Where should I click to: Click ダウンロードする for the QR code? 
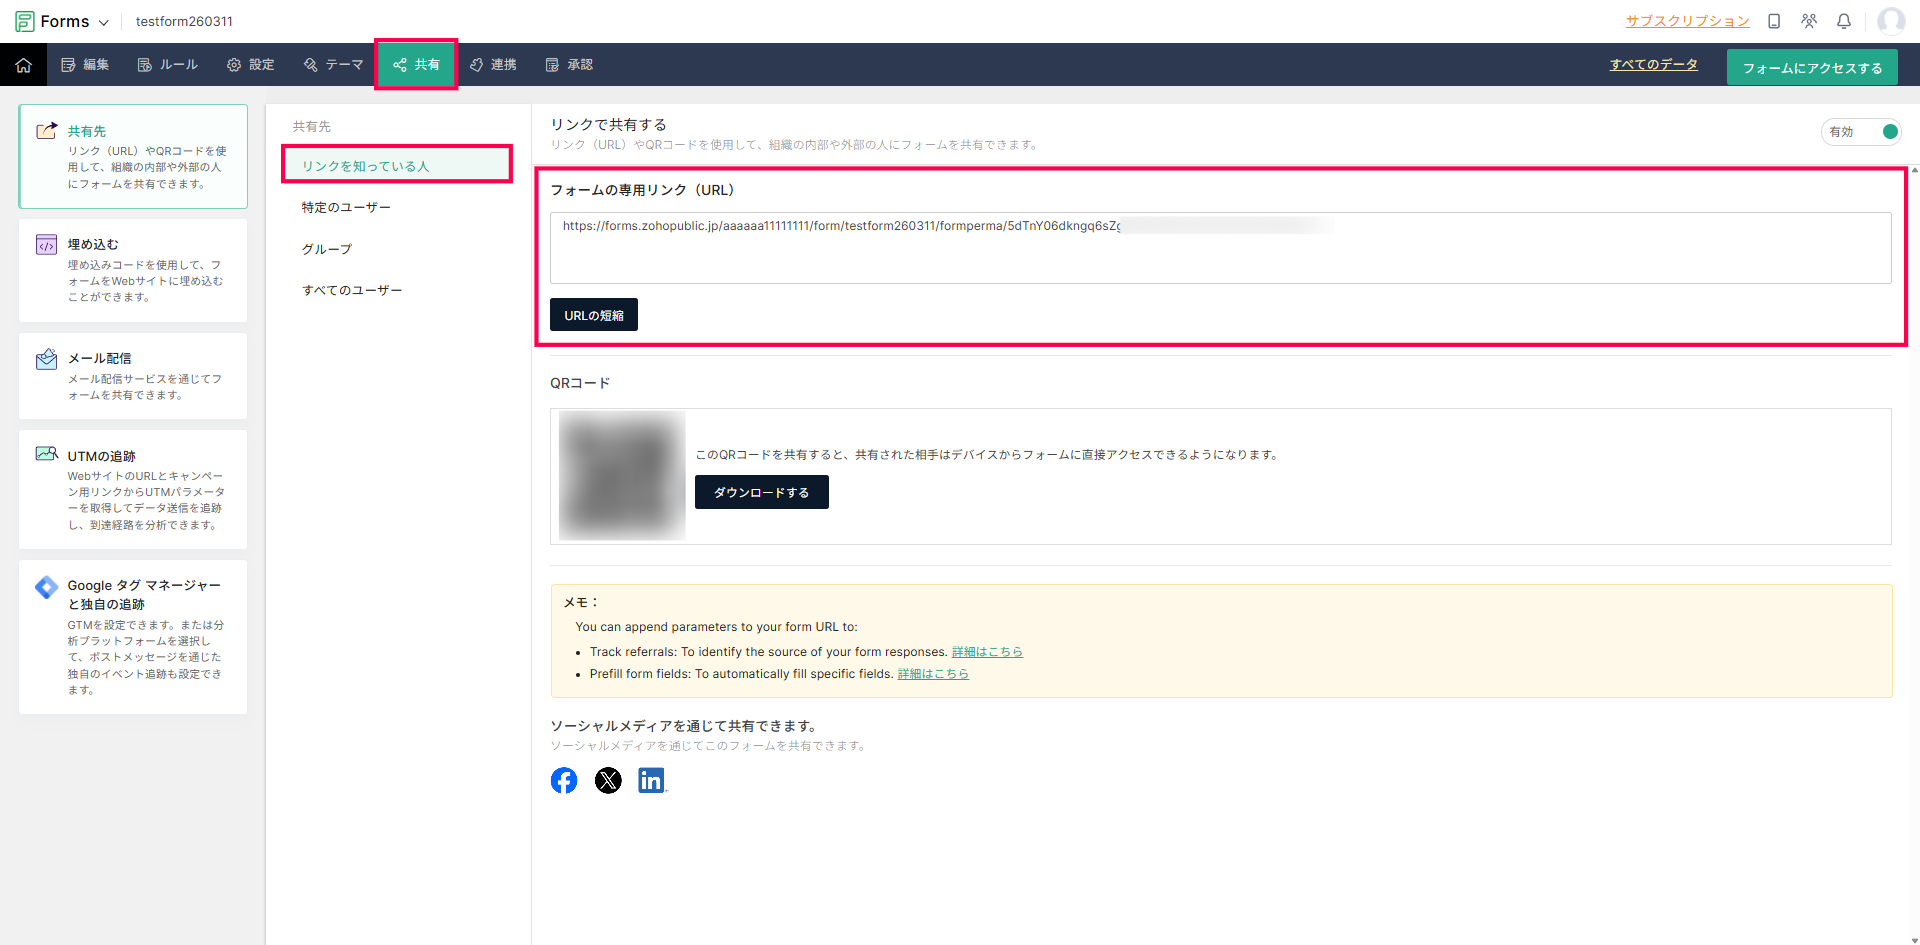[x=761, y=492]
